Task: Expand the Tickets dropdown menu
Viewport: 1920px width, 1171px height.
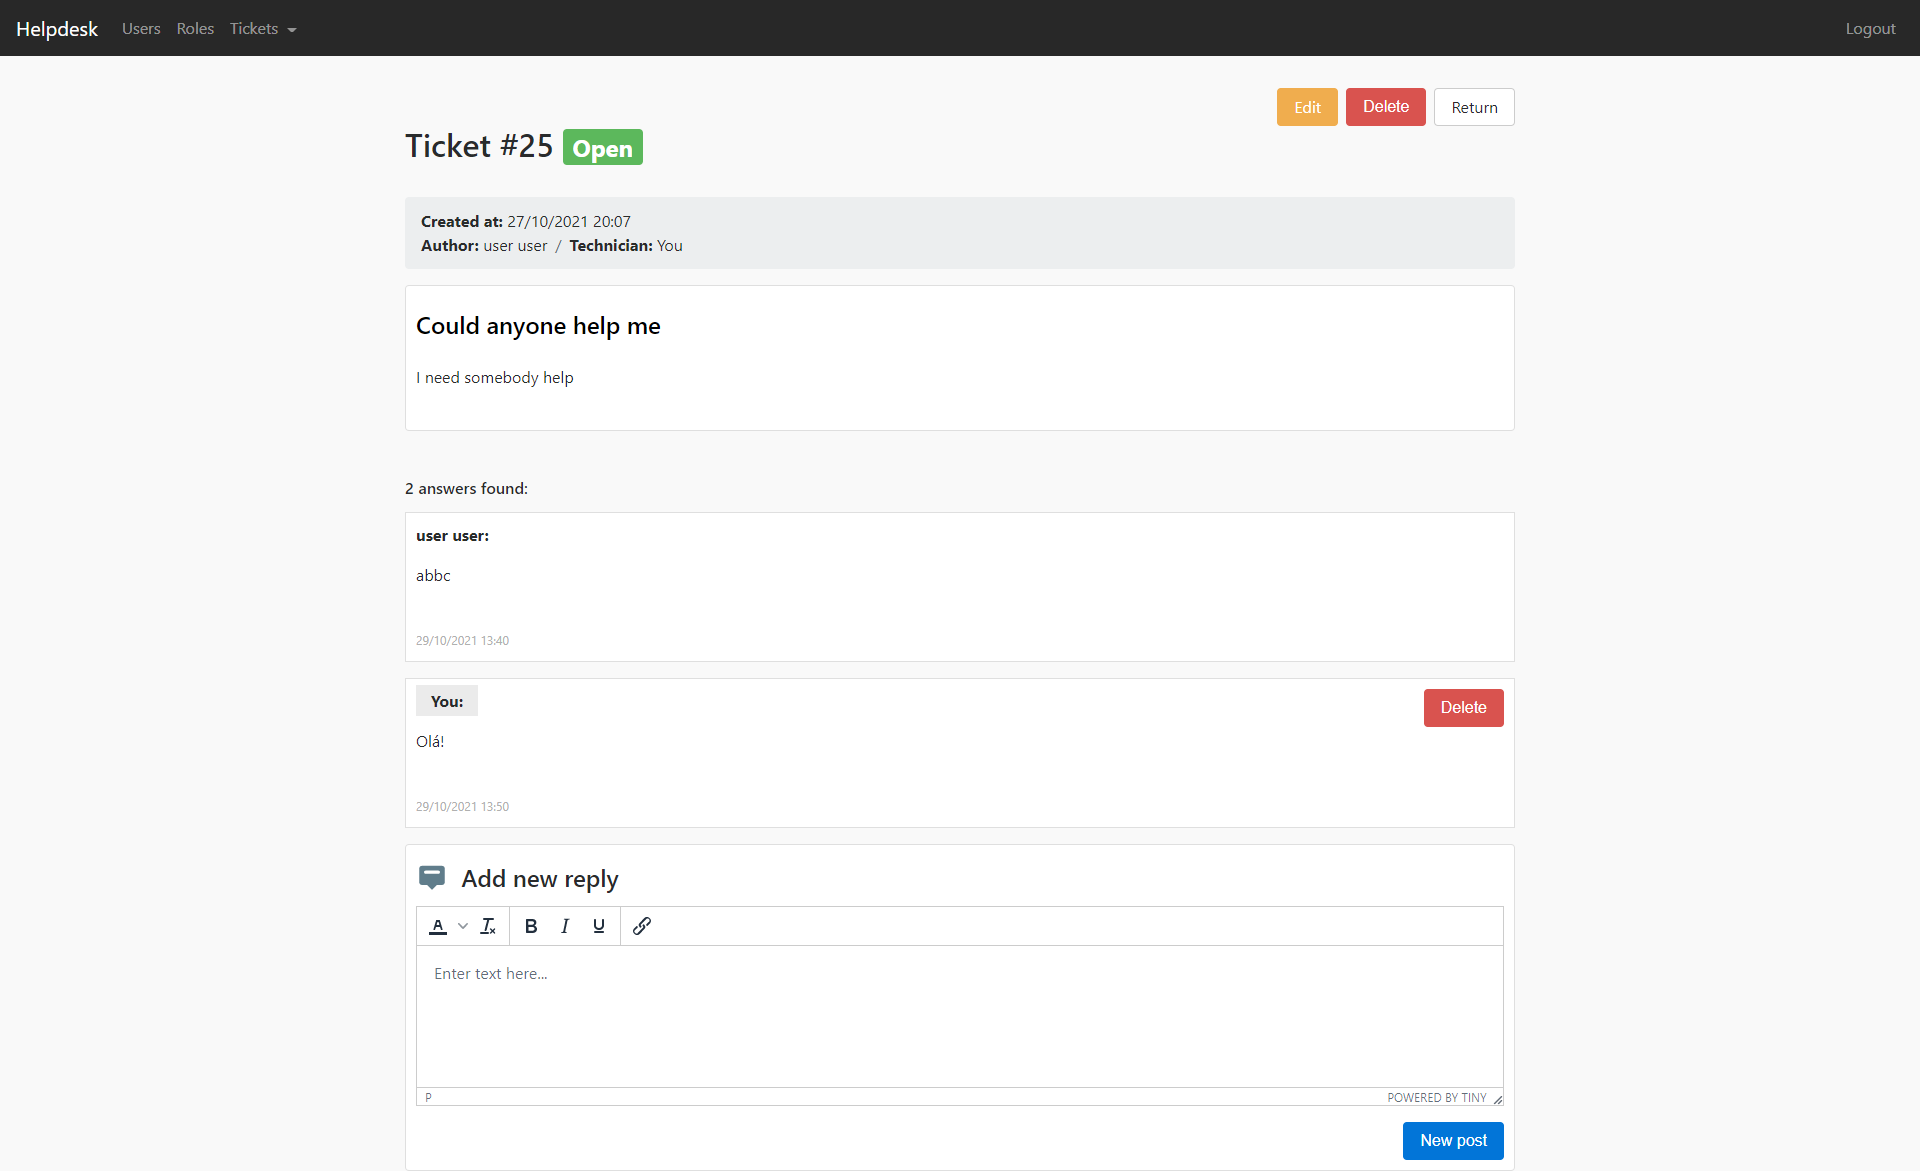Action: coord(263,29)
